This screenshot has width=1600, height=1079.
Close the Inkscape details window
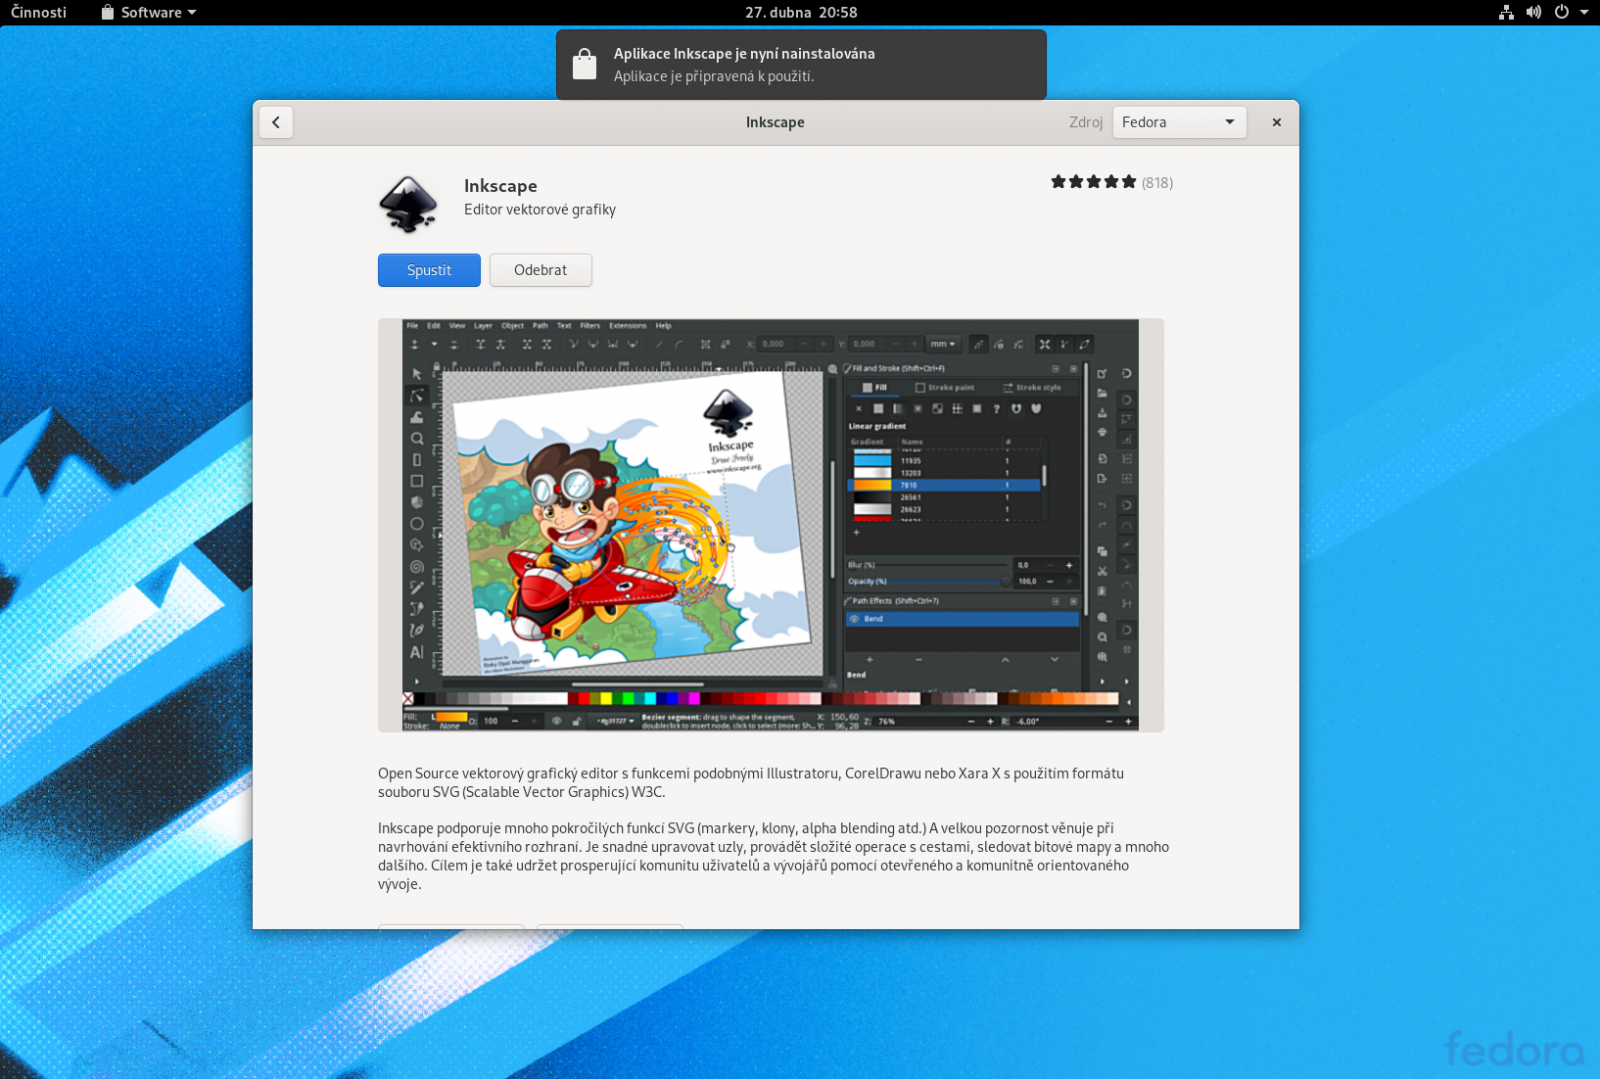click(1276, 122)
